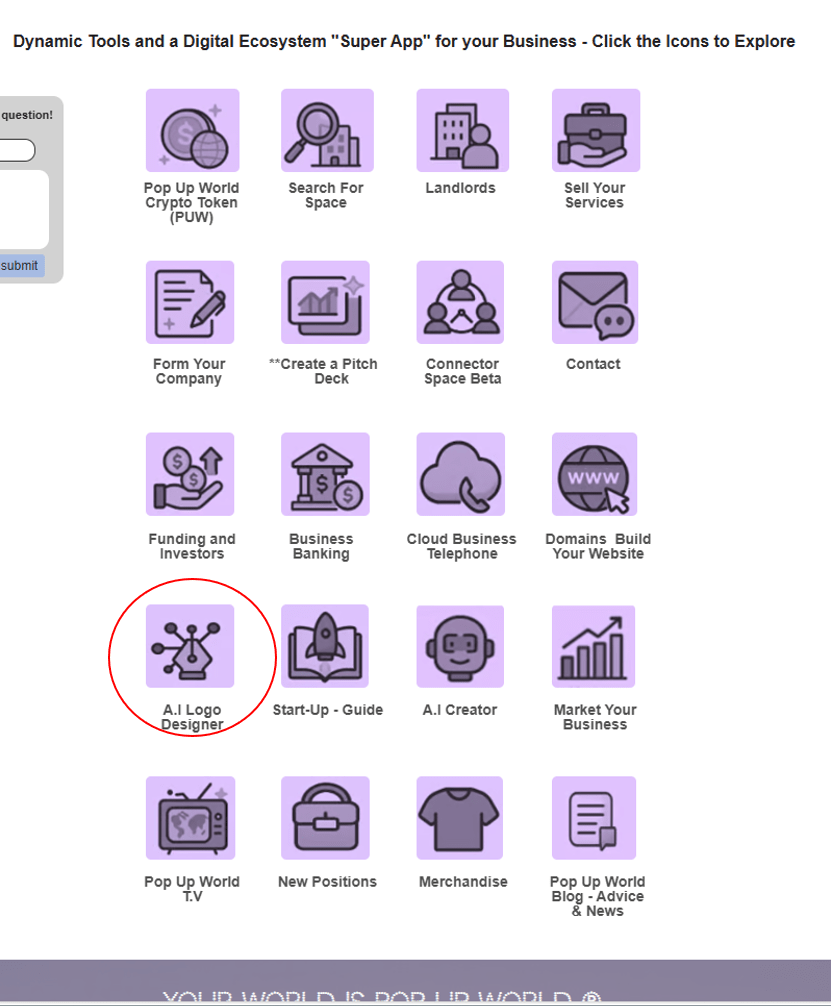
Task: Click the A.I Creator robot icon
Action: pyautogui.click(x=461, y=646)
